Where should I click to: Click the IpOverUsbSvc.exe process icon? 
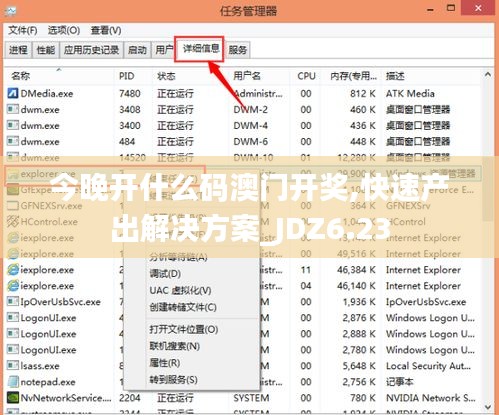(13, 302)
